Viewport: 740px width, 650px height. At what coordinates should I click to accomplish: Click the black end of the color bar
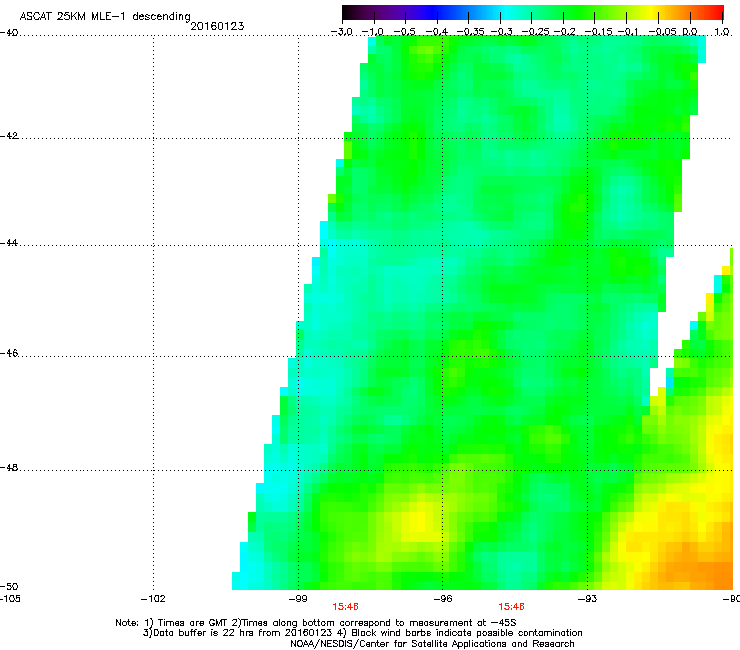click(x=347, y=13)
